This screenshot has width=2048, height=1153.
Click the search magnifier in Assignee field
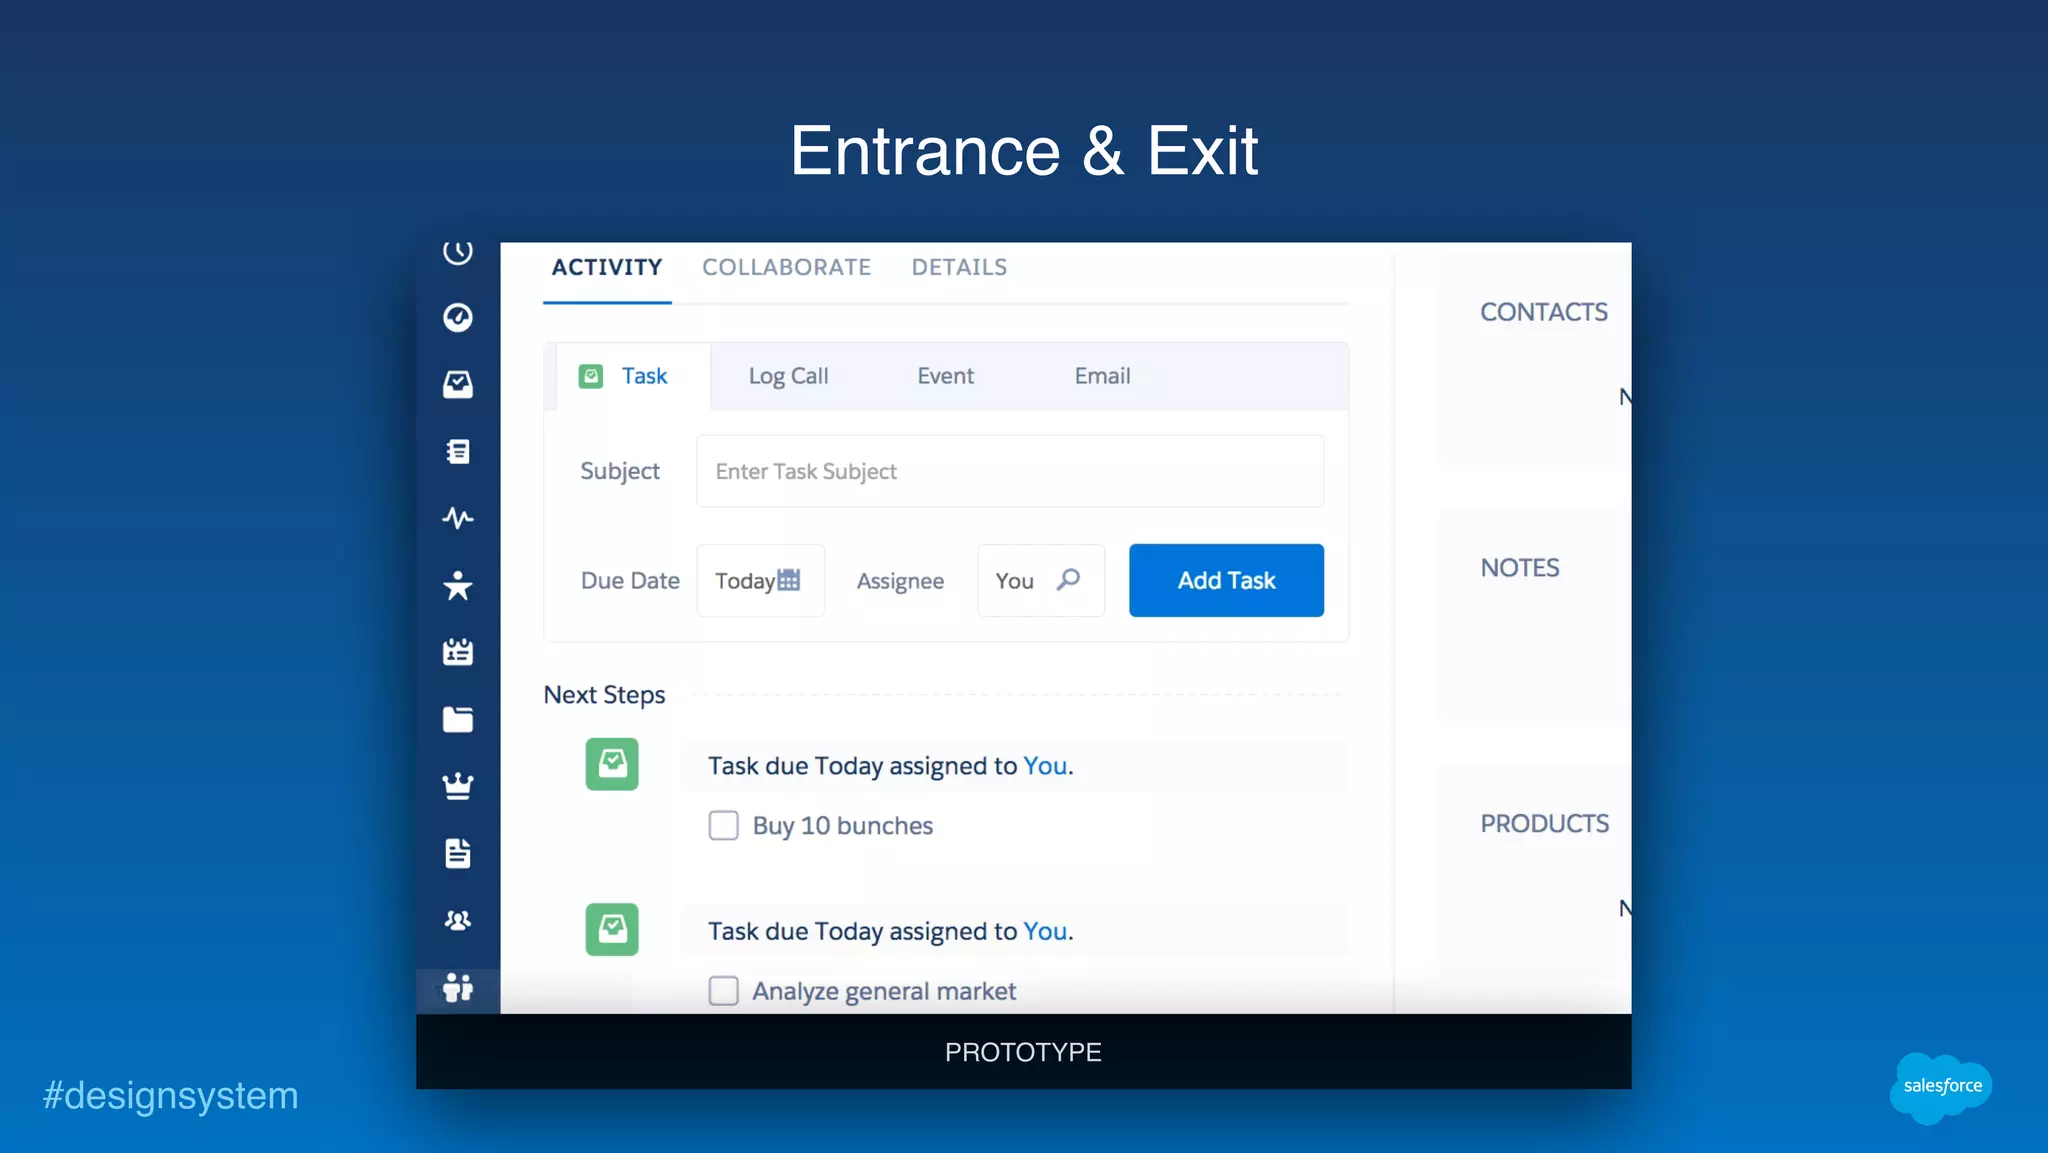(1068, 580)
